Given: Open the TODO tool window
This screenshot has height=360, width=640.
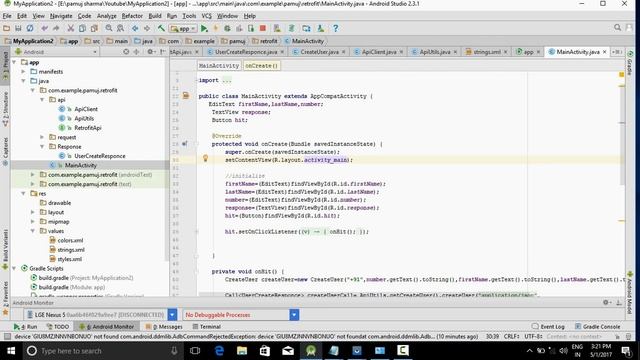Looking at the screenshot, I should [58, 327].
